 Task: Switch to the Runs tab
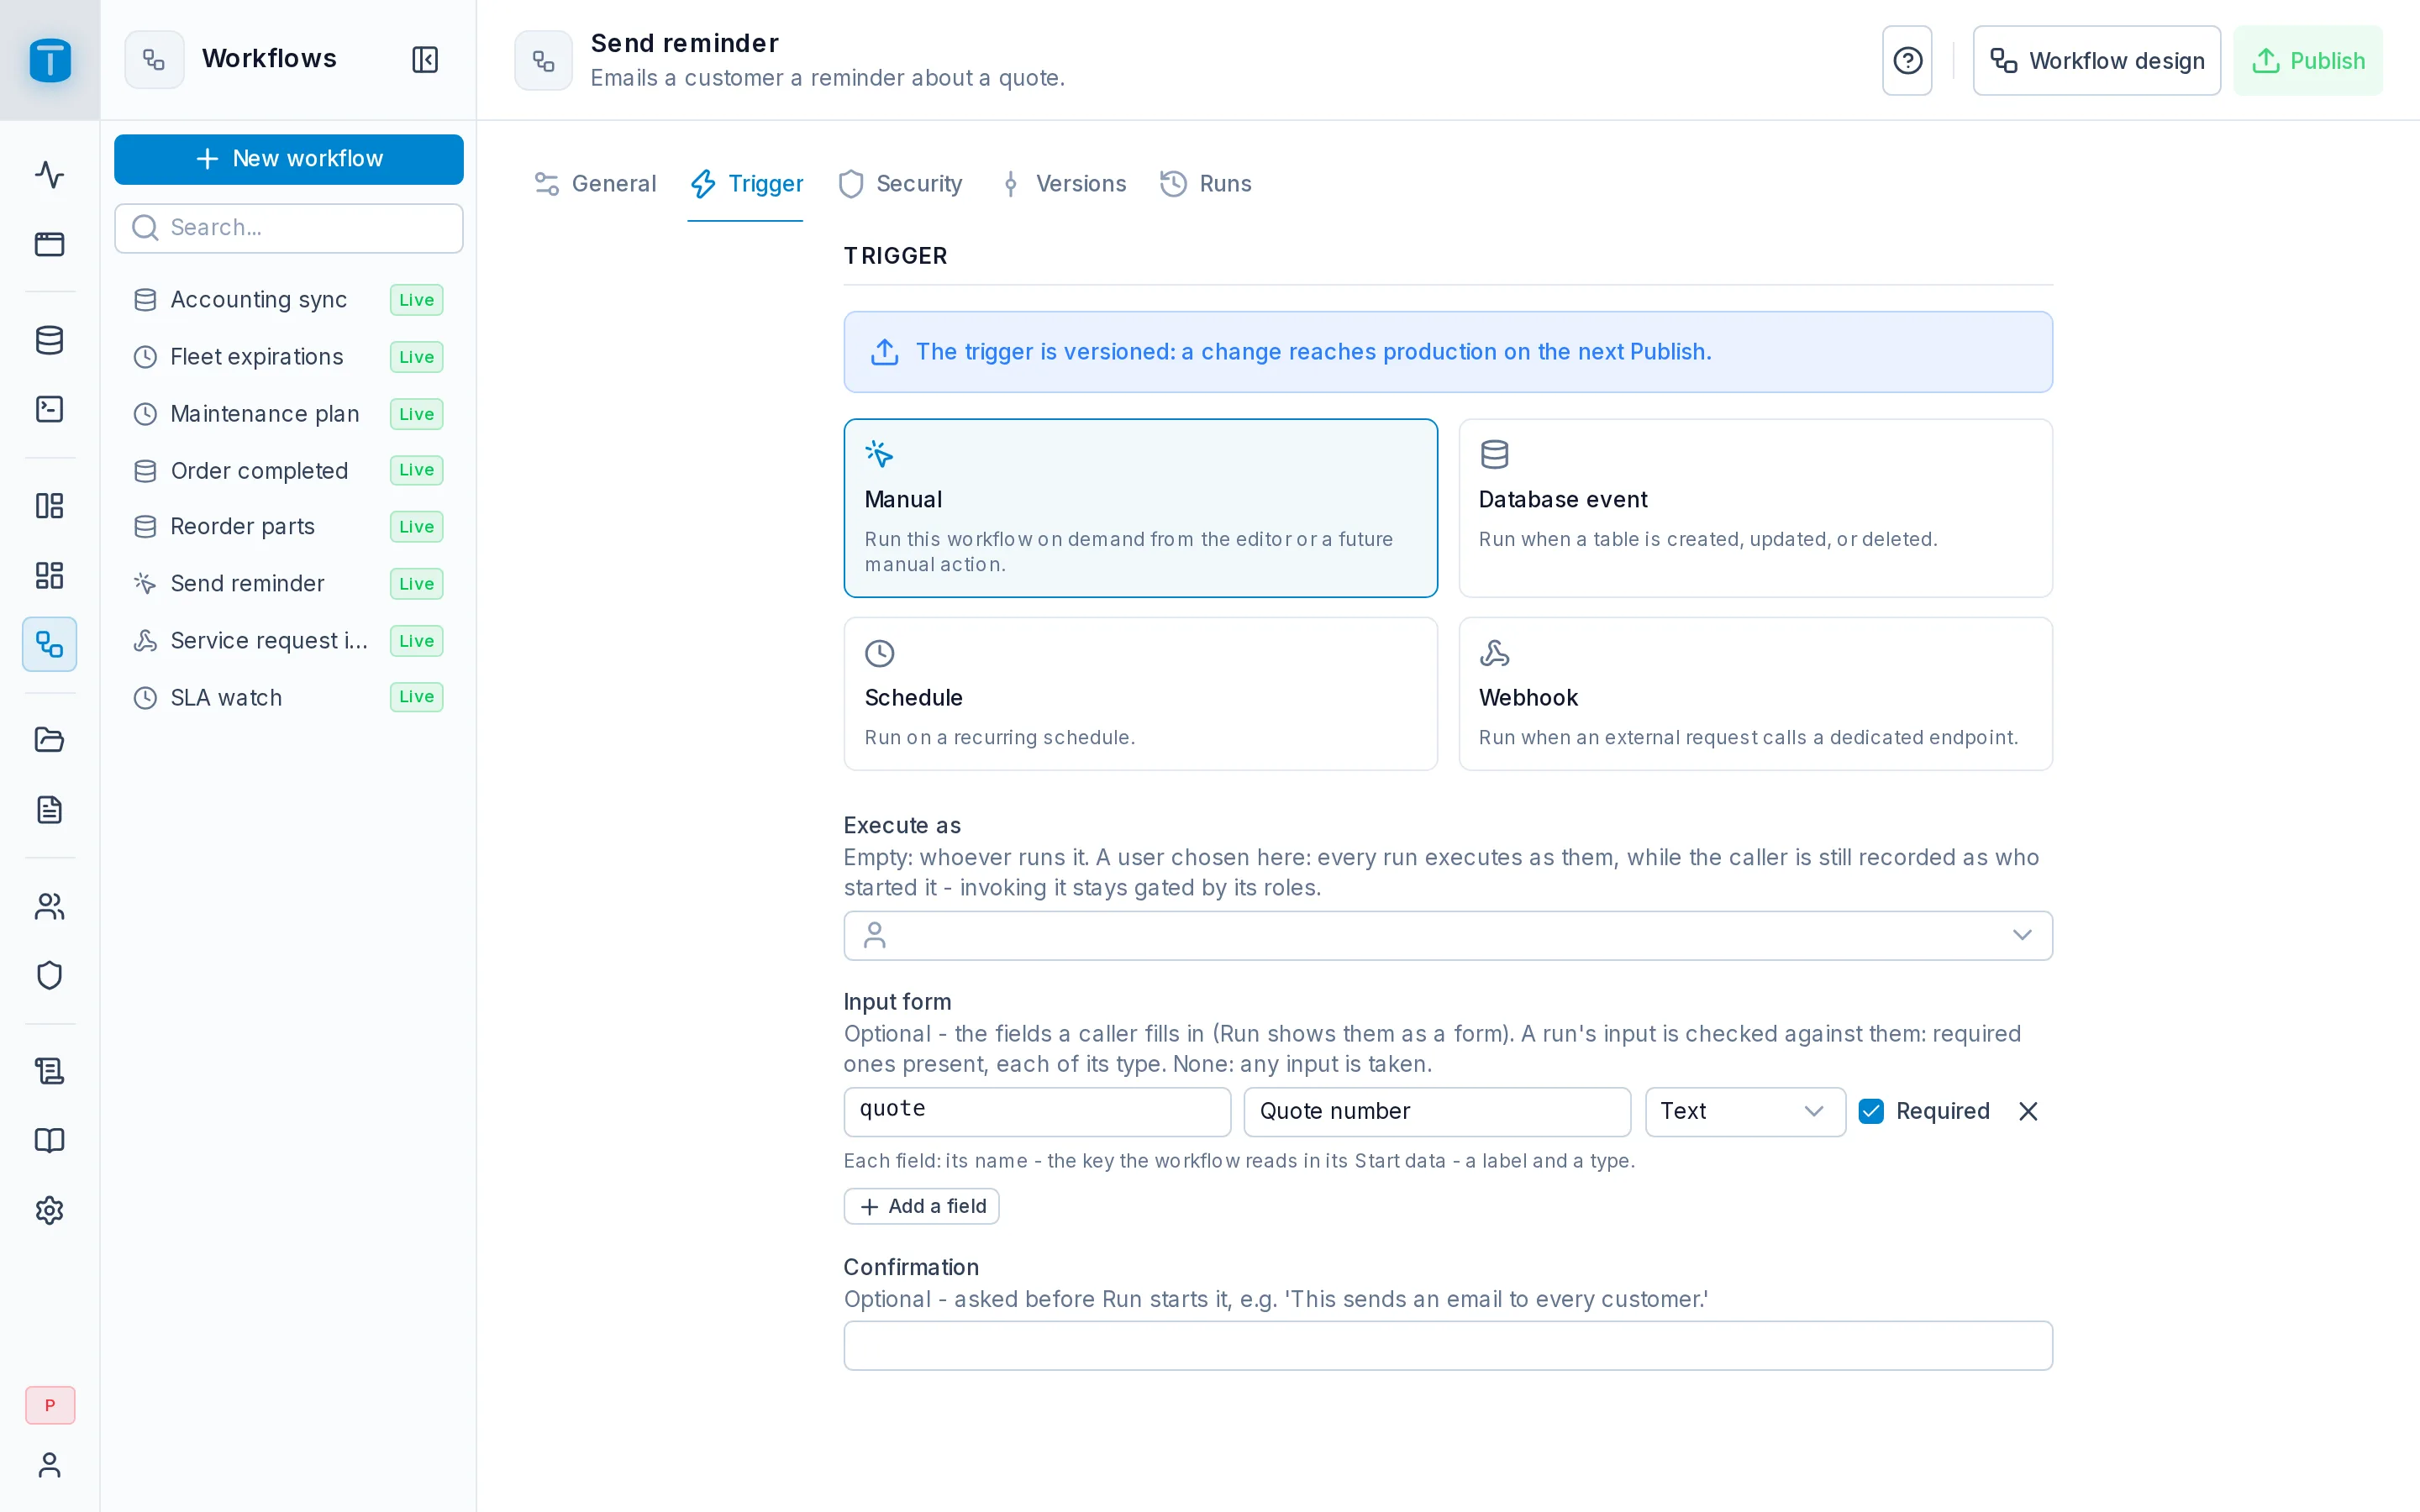(x=1206, y=184)
